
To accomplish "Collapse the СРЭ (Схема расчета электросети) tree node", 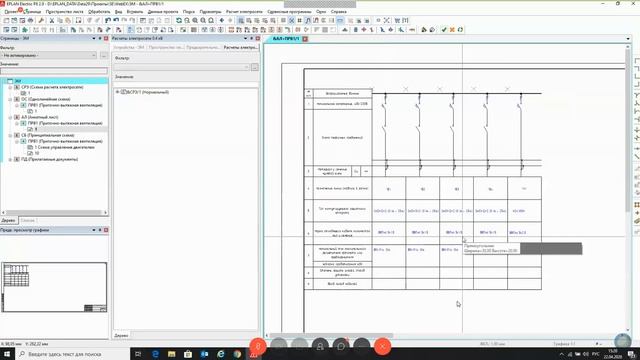I will point(10,87).
